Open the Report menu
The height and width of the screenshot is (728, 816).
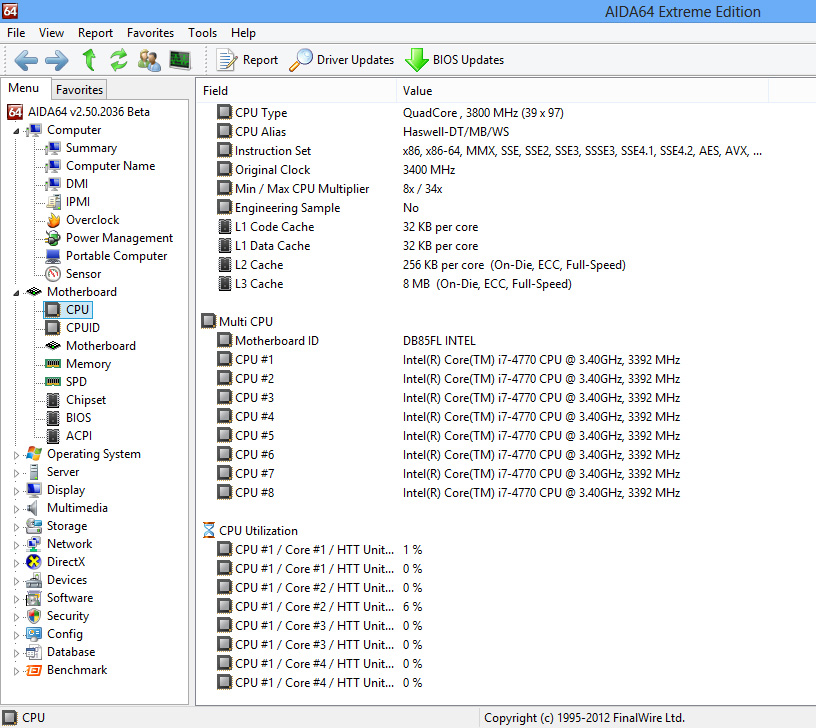coord(95,33)
